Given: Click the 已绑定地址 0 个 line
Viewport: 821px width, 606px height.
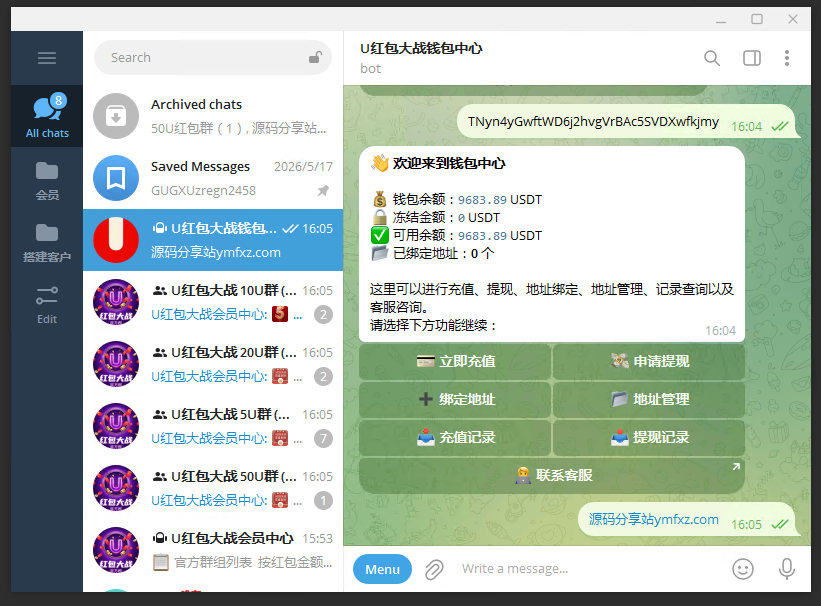Looking at the screenshot, I should coord(433,254).
